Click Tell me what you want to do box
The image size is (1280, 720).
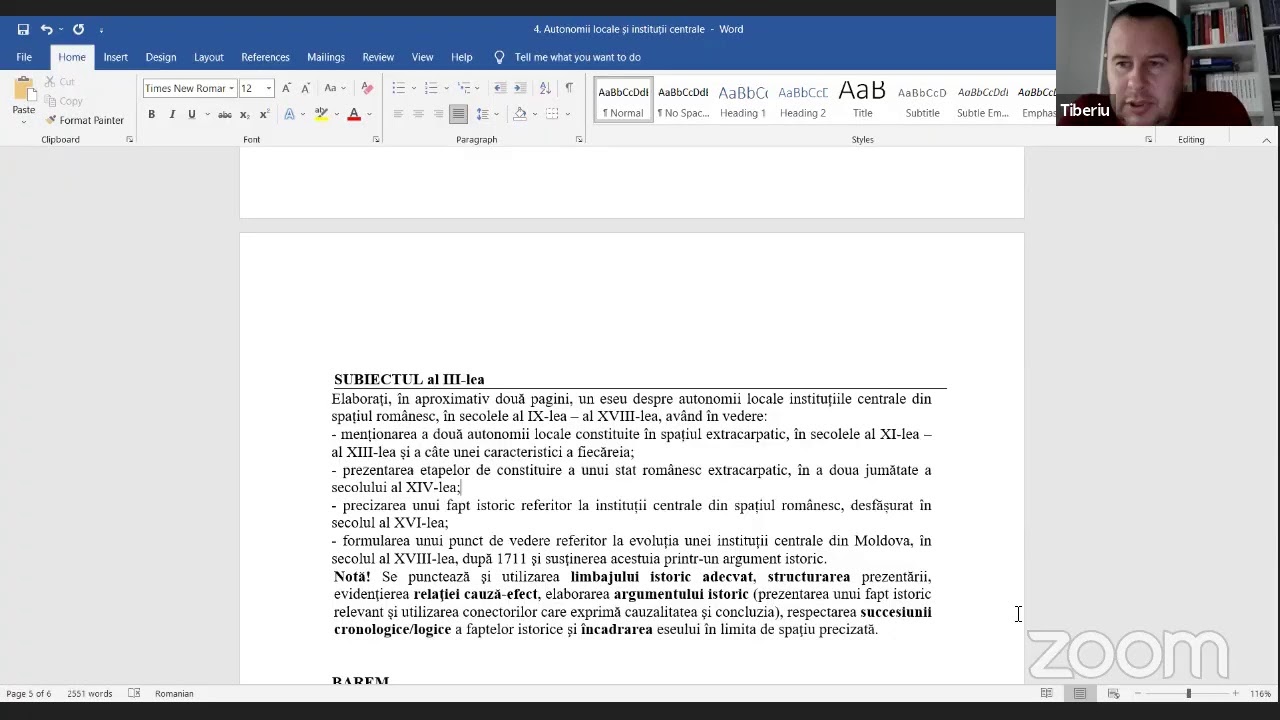(577, 57)
